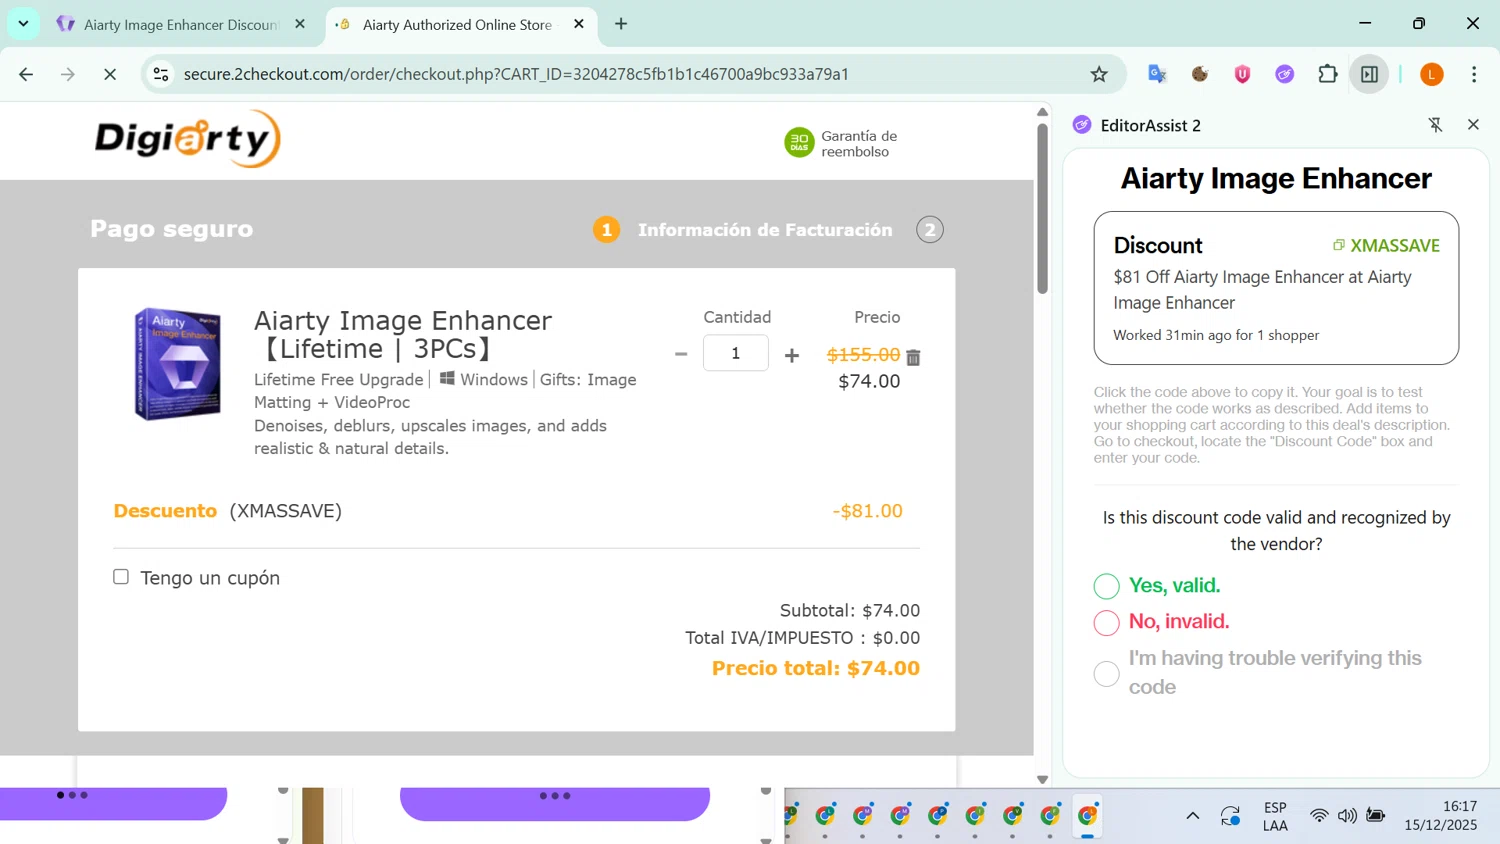The width and height of the screenshot is (1500, 844).
Task: Open the pink shield U extension
Action: [x=1242, y=74]
